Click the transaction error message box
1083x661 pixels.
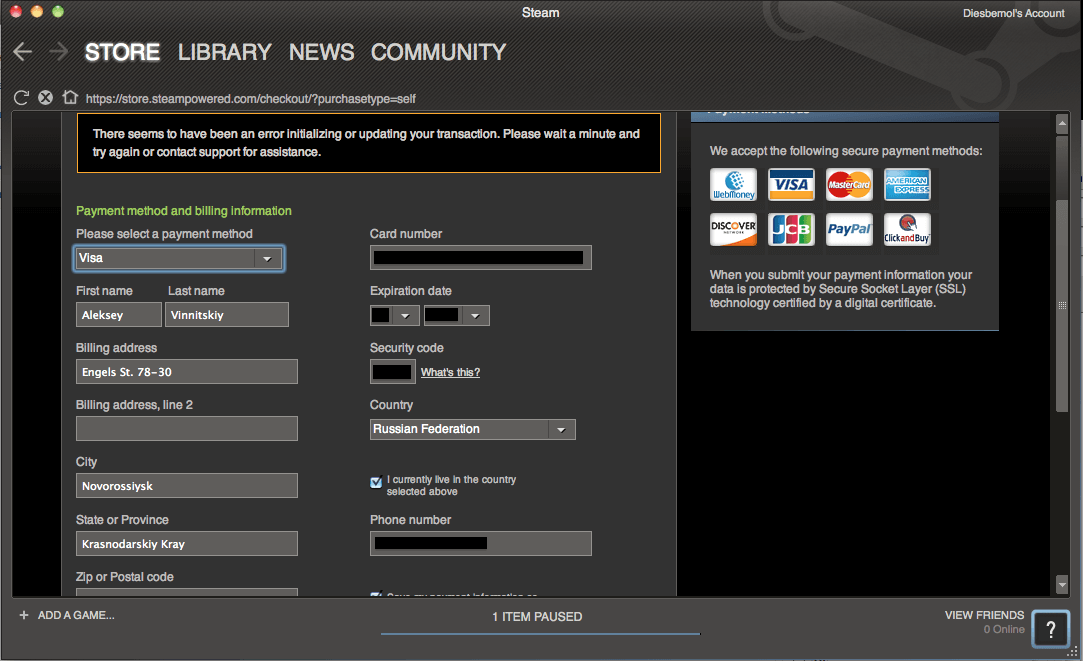[369, 143]
